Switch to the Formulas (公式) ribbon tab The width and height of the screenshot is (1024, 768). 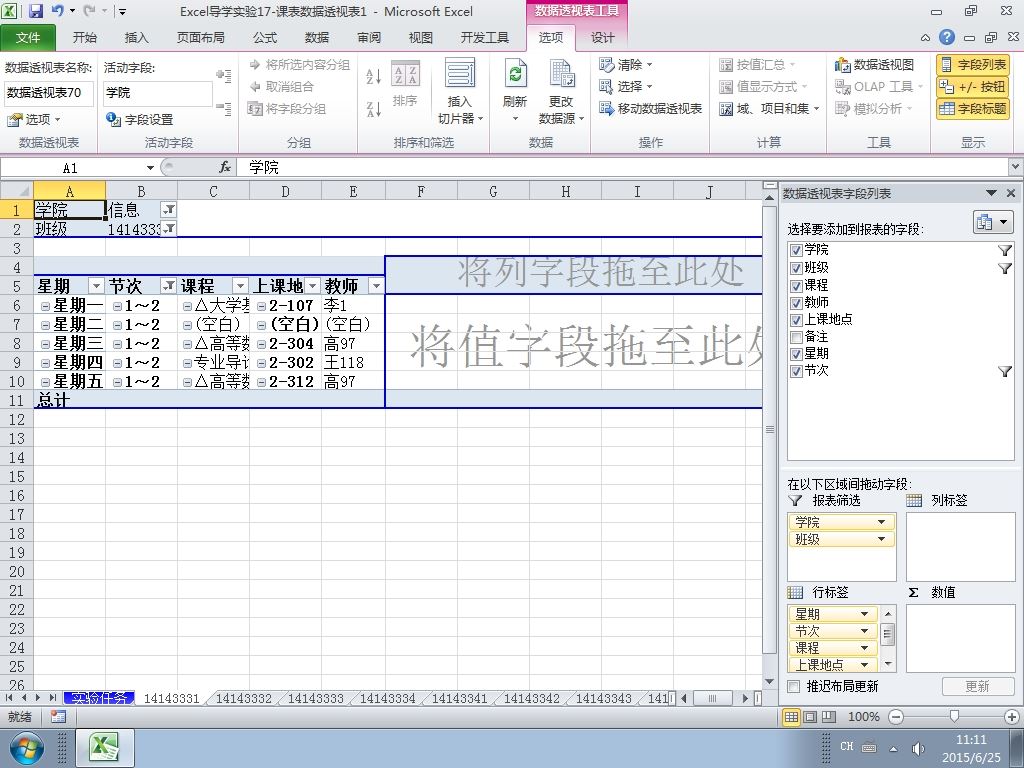pos(264,38)
